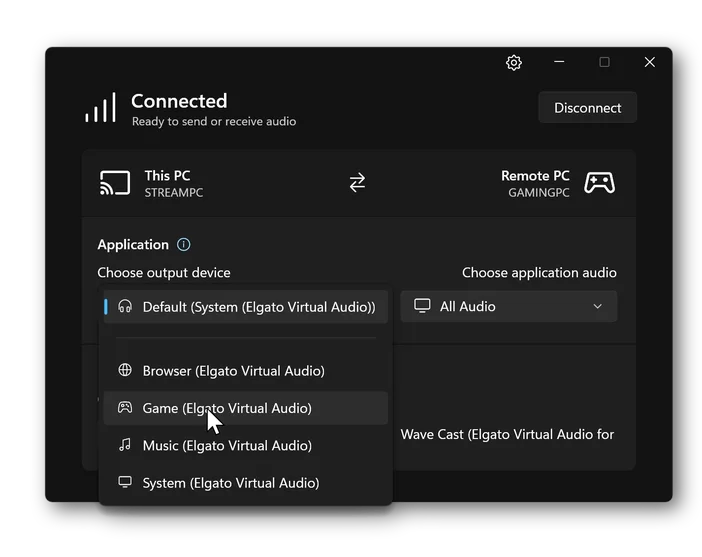This screenshot has height=557, width=702.
Task: Click the headphones icon on Default option
Action: click(125, 306)
